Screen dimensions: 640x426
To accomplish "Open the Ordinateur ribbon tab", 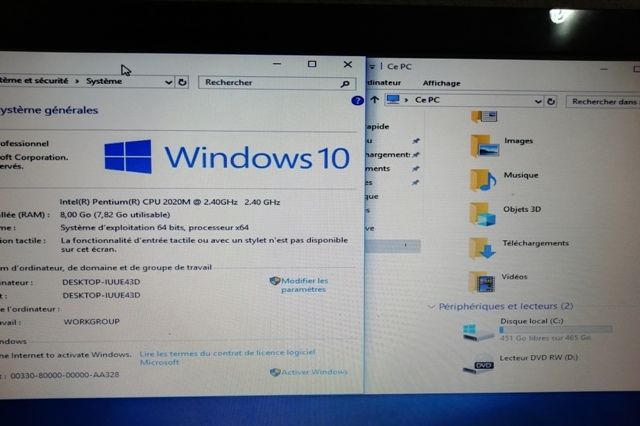I will 384,82.
